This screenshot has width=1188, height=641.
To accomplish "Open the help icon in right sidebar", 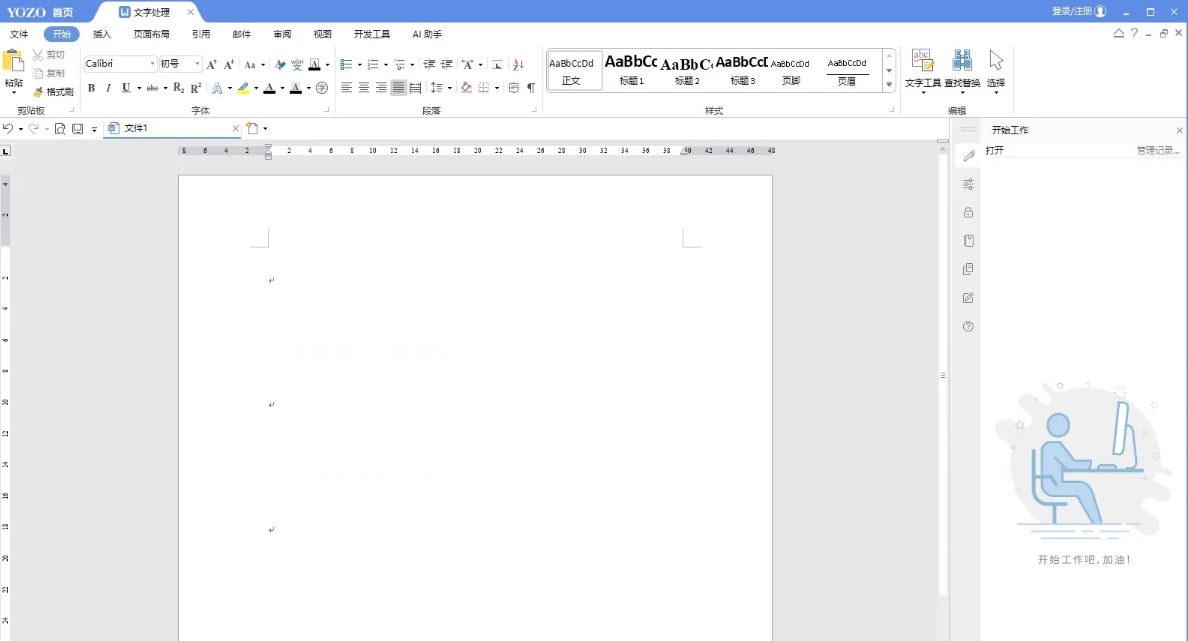I will tap(968, 326).
